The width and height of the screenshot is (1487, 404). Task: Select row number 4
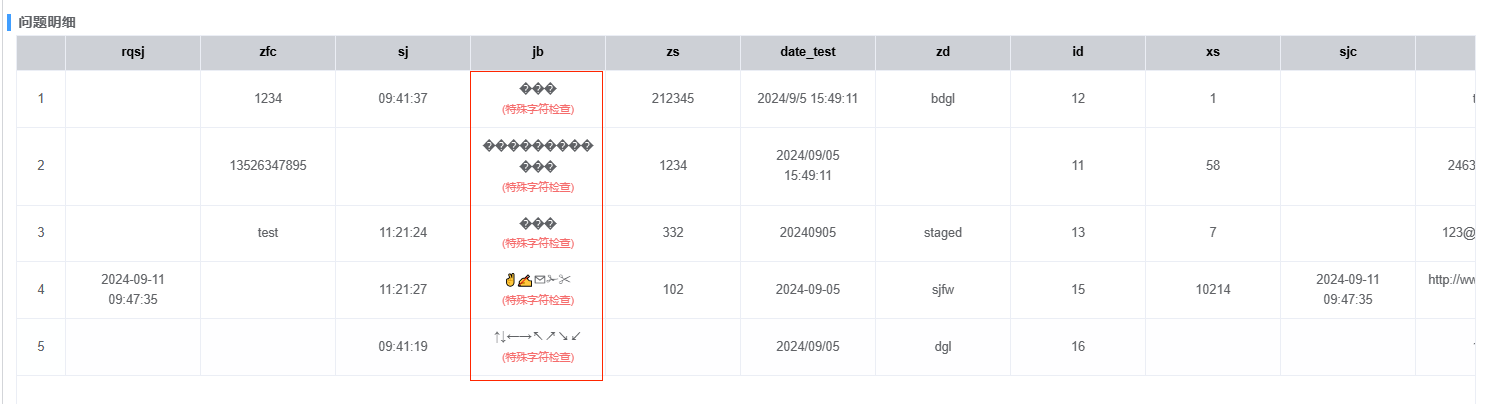[41, 290]
